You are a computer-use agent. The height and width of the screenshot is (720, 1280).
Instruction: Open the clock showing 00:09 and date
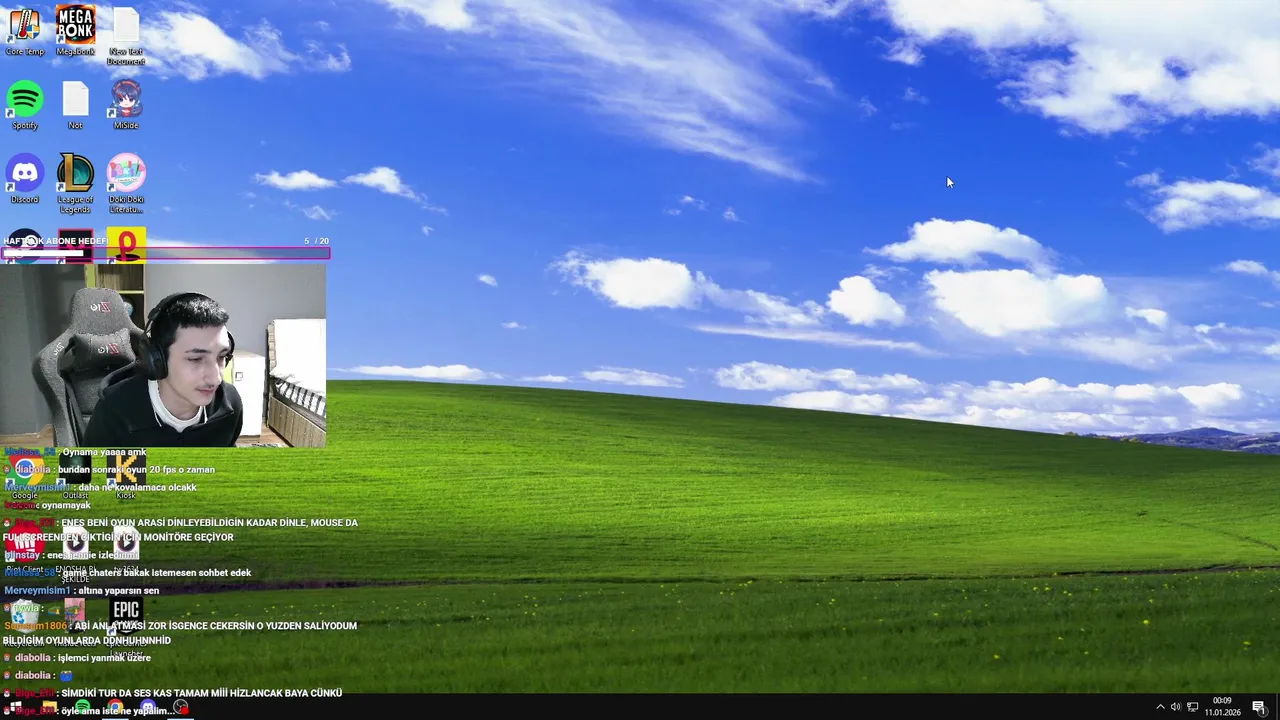pos(1222,707)
